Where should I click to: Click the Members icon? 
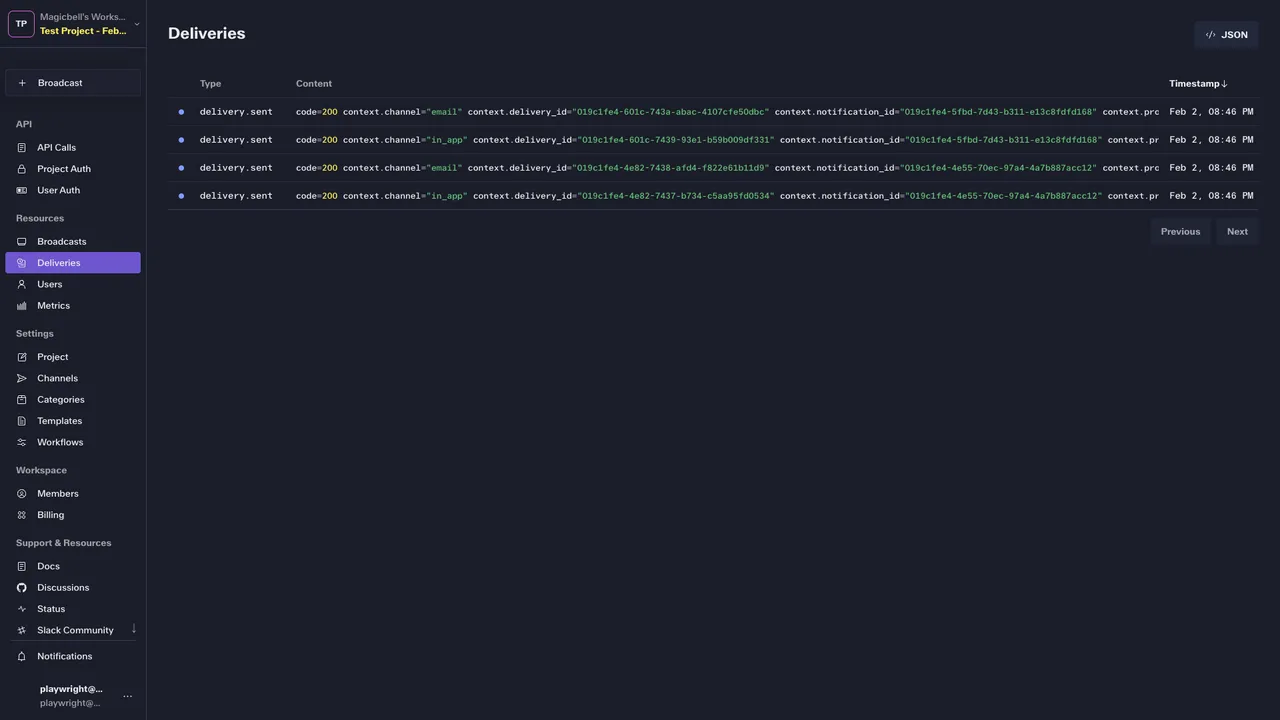click(22, 494)
